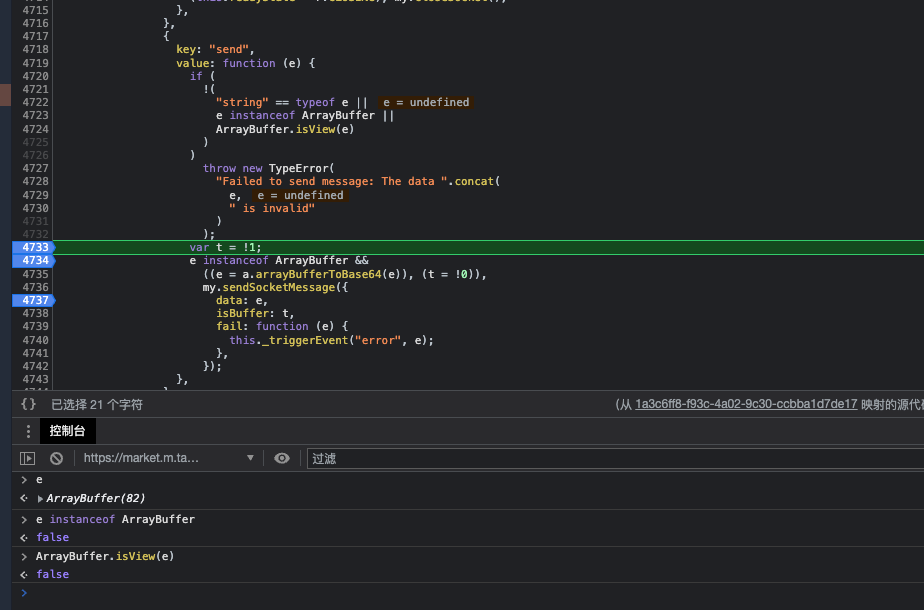
Task: Select the 控制台 console tab
Action: coord(67,431)
